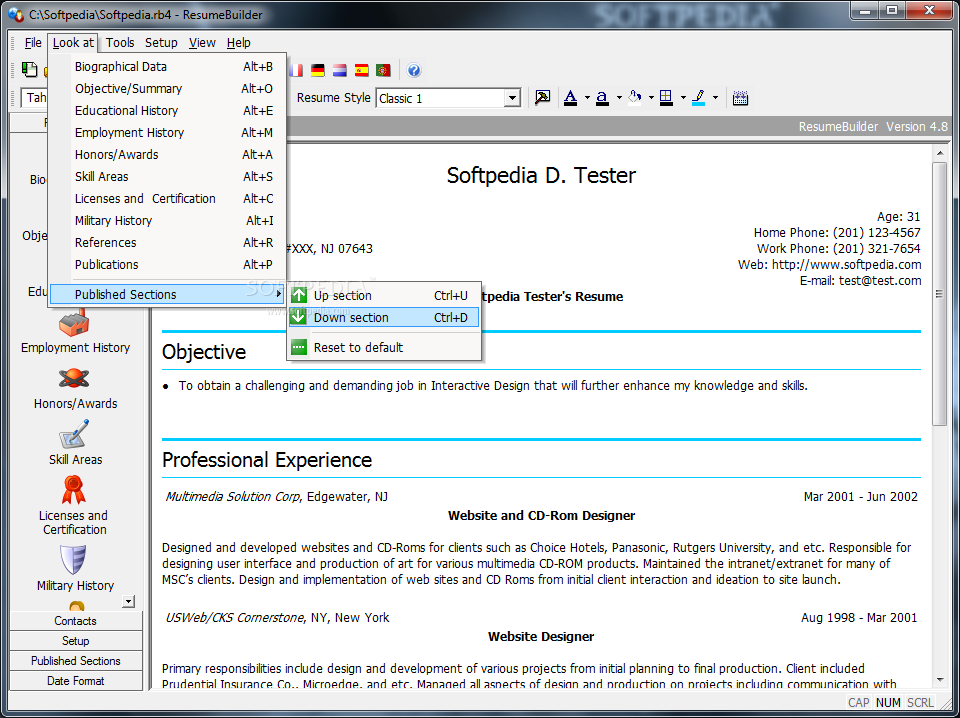Viewport: 960px width, 718px height.
Task: Open Employment History via the factory icon in sidebar
Action: (x=74, y=324)
